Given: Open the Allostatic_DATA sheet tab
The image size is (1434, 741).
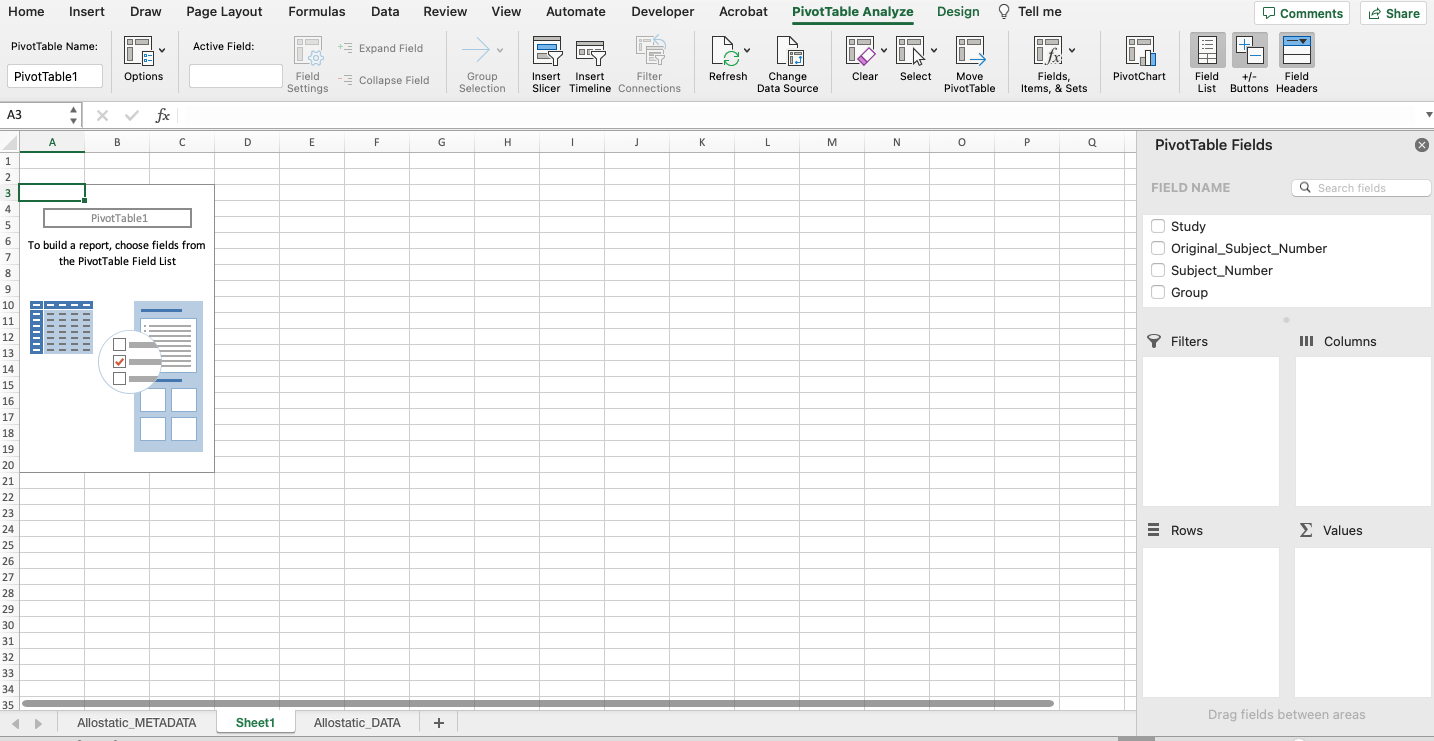Looking at the screenshot, I should pos(357,722).
